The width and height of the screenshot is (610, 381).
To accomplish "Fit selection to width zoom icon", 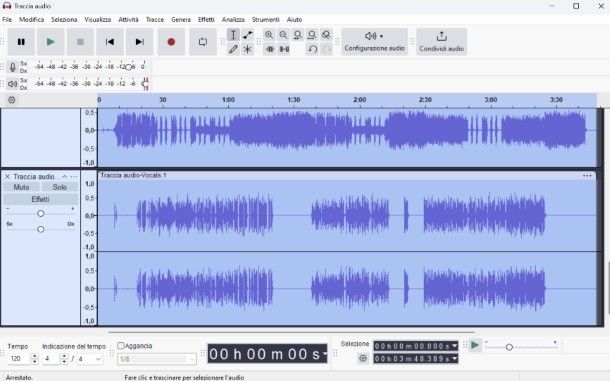I will tap(298, 35).
